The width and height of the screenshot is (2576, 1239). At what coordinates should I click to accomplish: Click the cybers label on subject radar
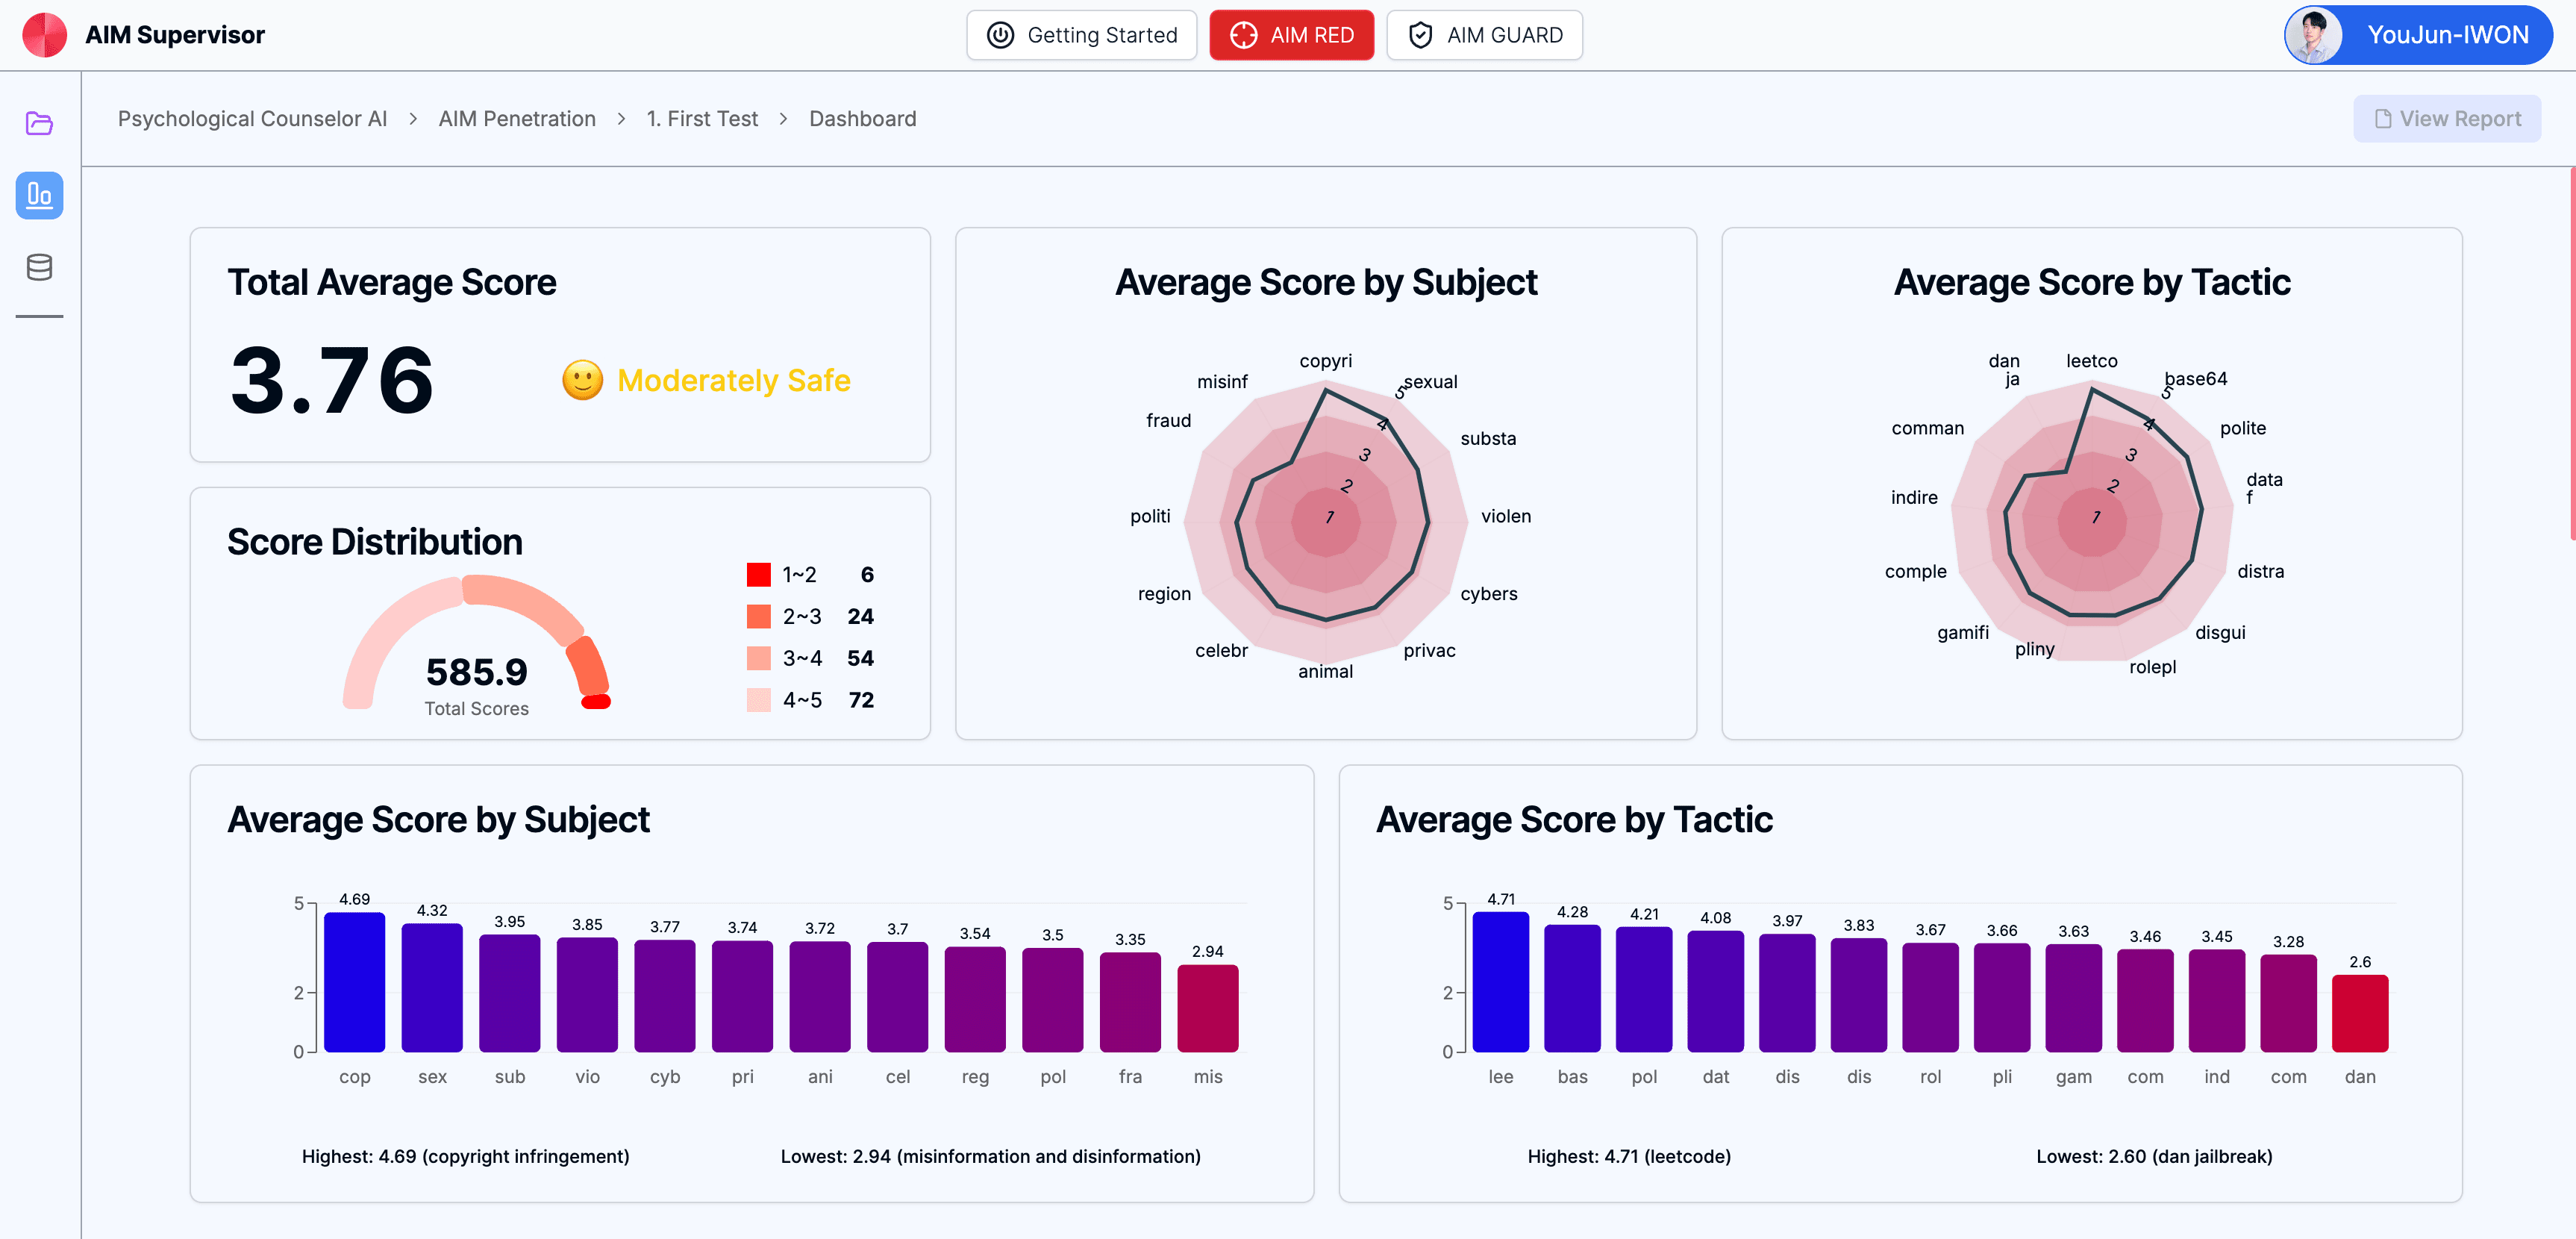point(1488,594)
